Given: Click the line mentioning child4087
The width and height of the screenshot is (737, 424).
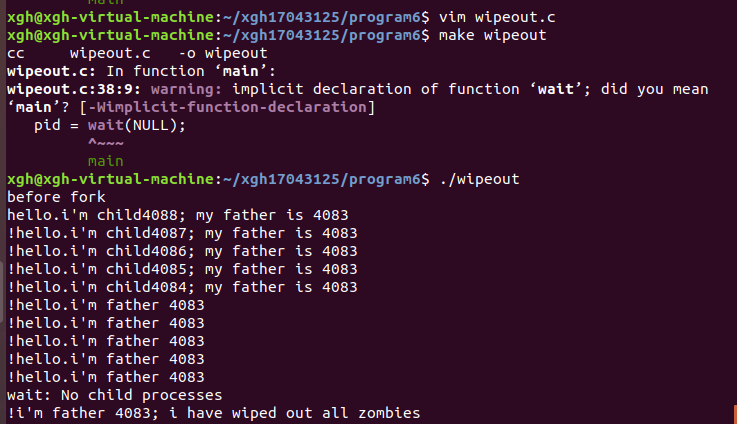Looking at the screenshot, I should pos(182,233).
